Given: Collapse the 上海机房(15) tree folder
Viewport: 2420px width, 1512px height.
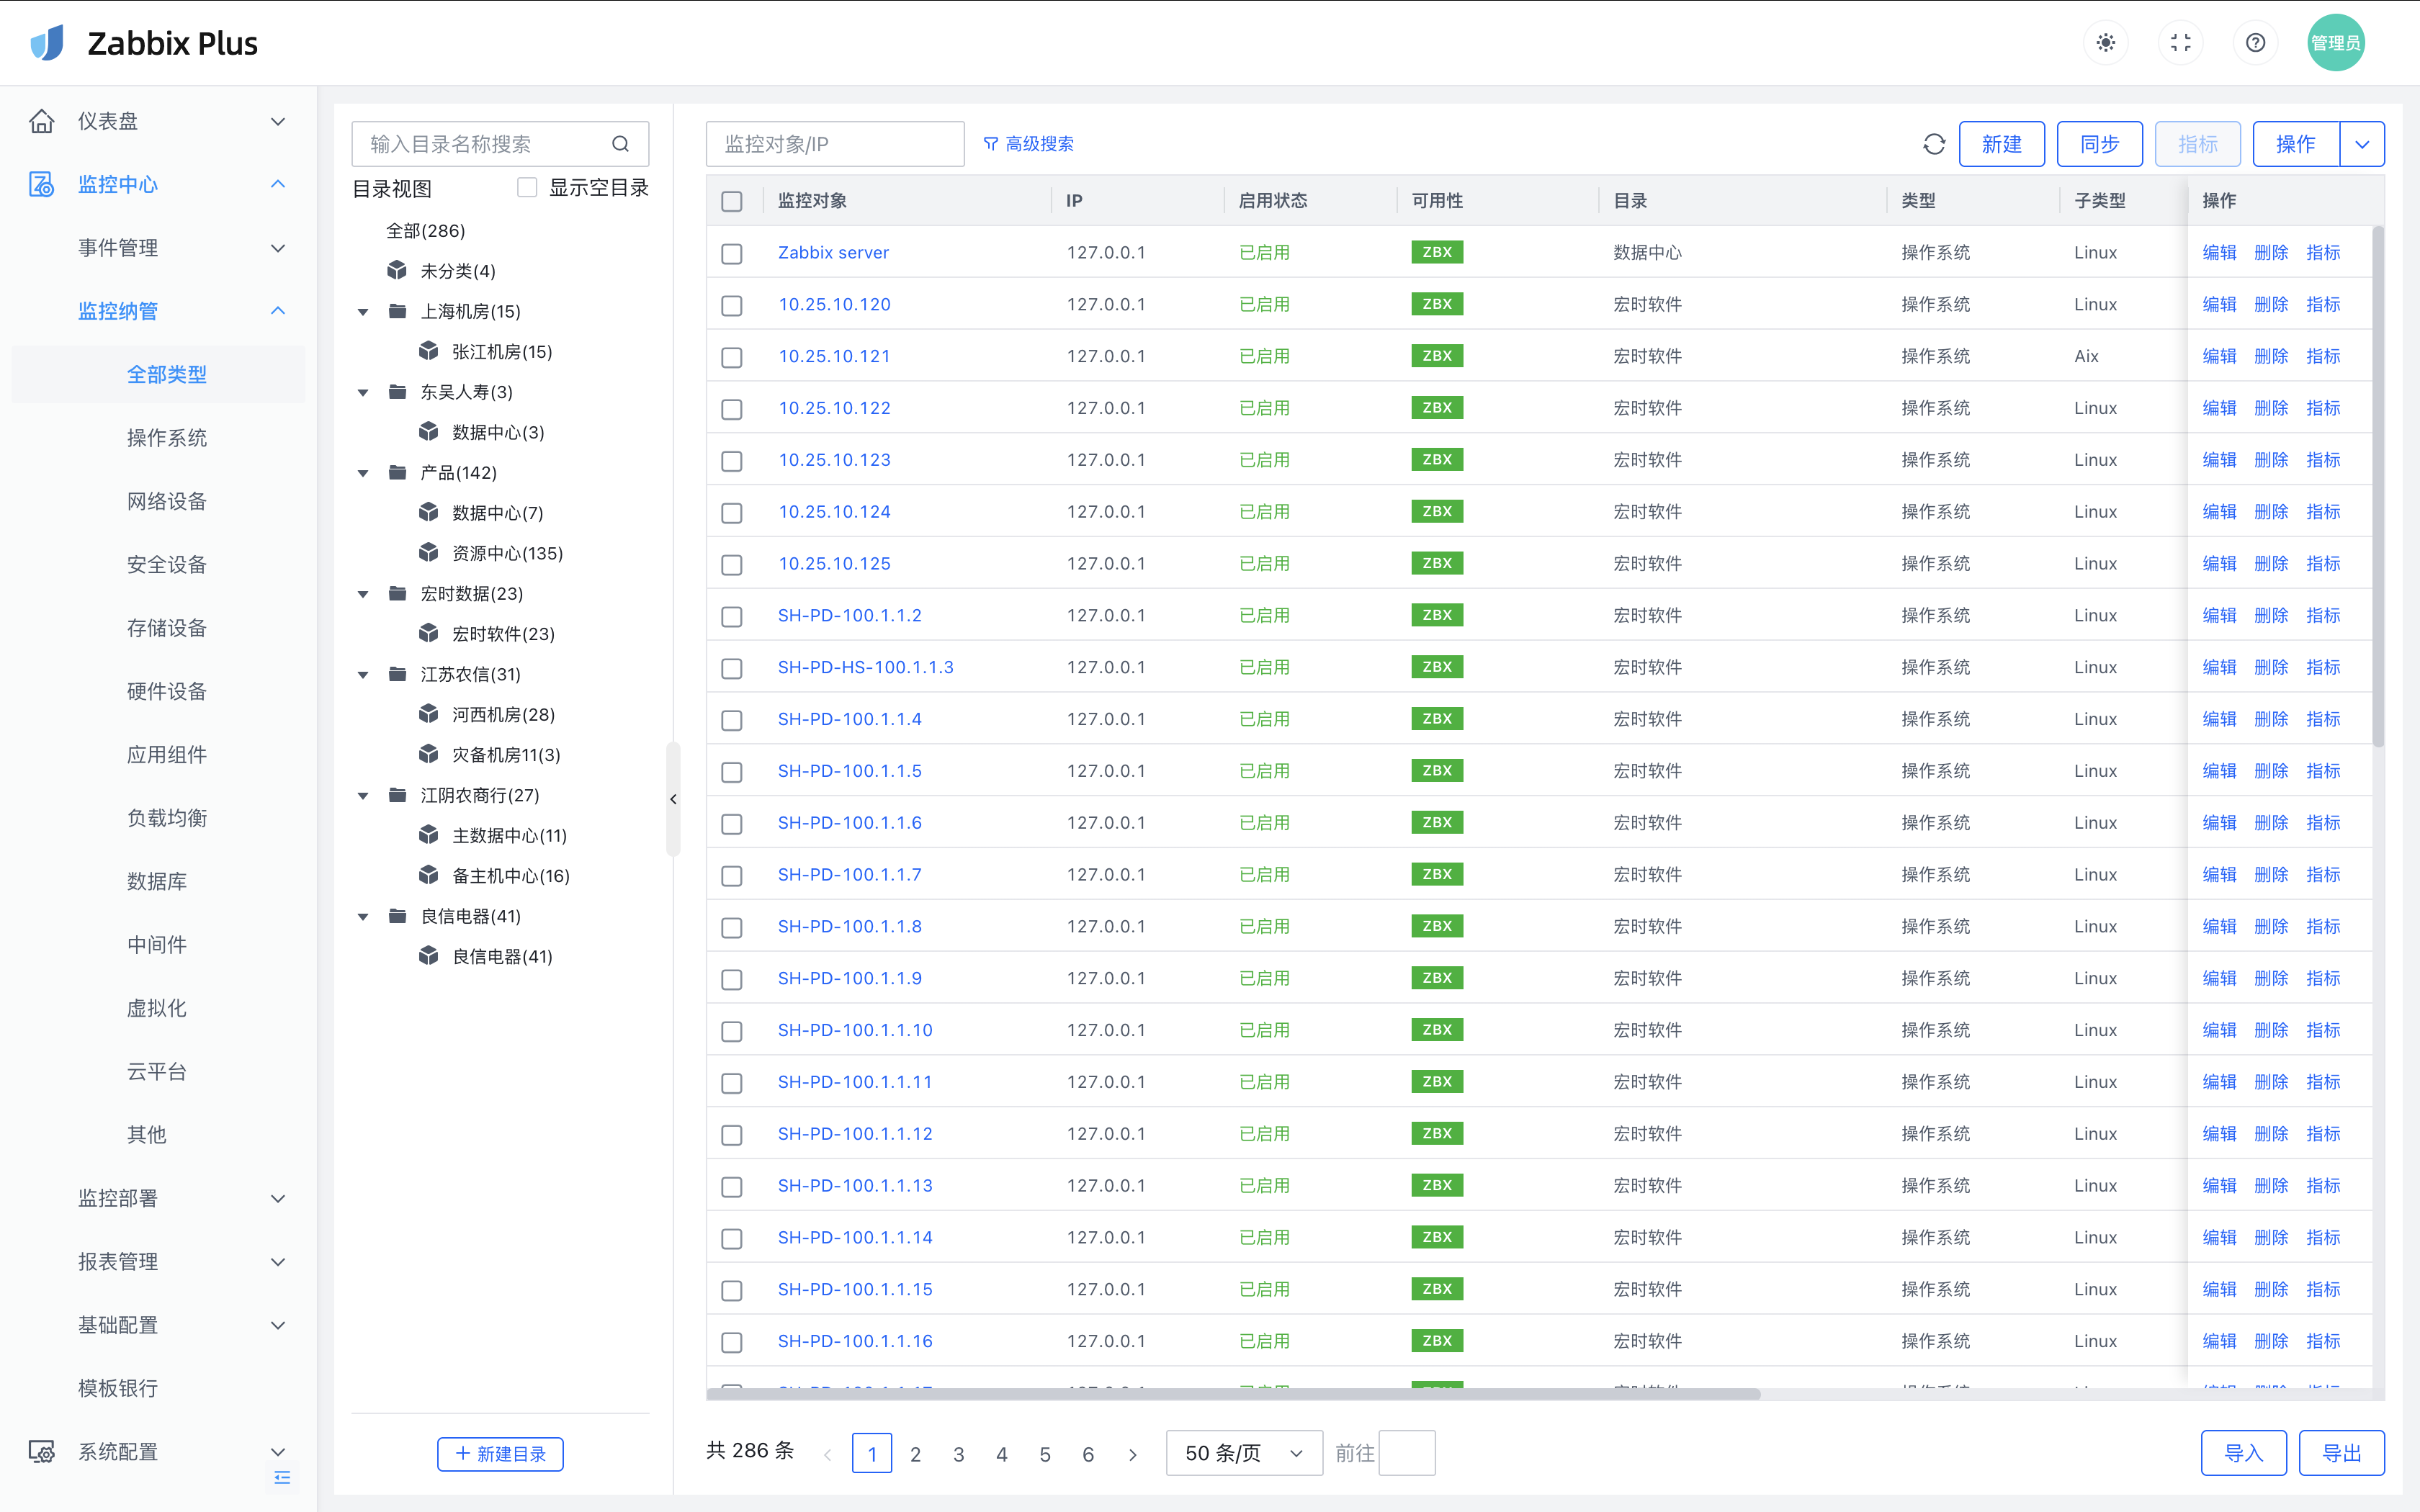Looking at the screenshot, I should [x=363, y=312].
